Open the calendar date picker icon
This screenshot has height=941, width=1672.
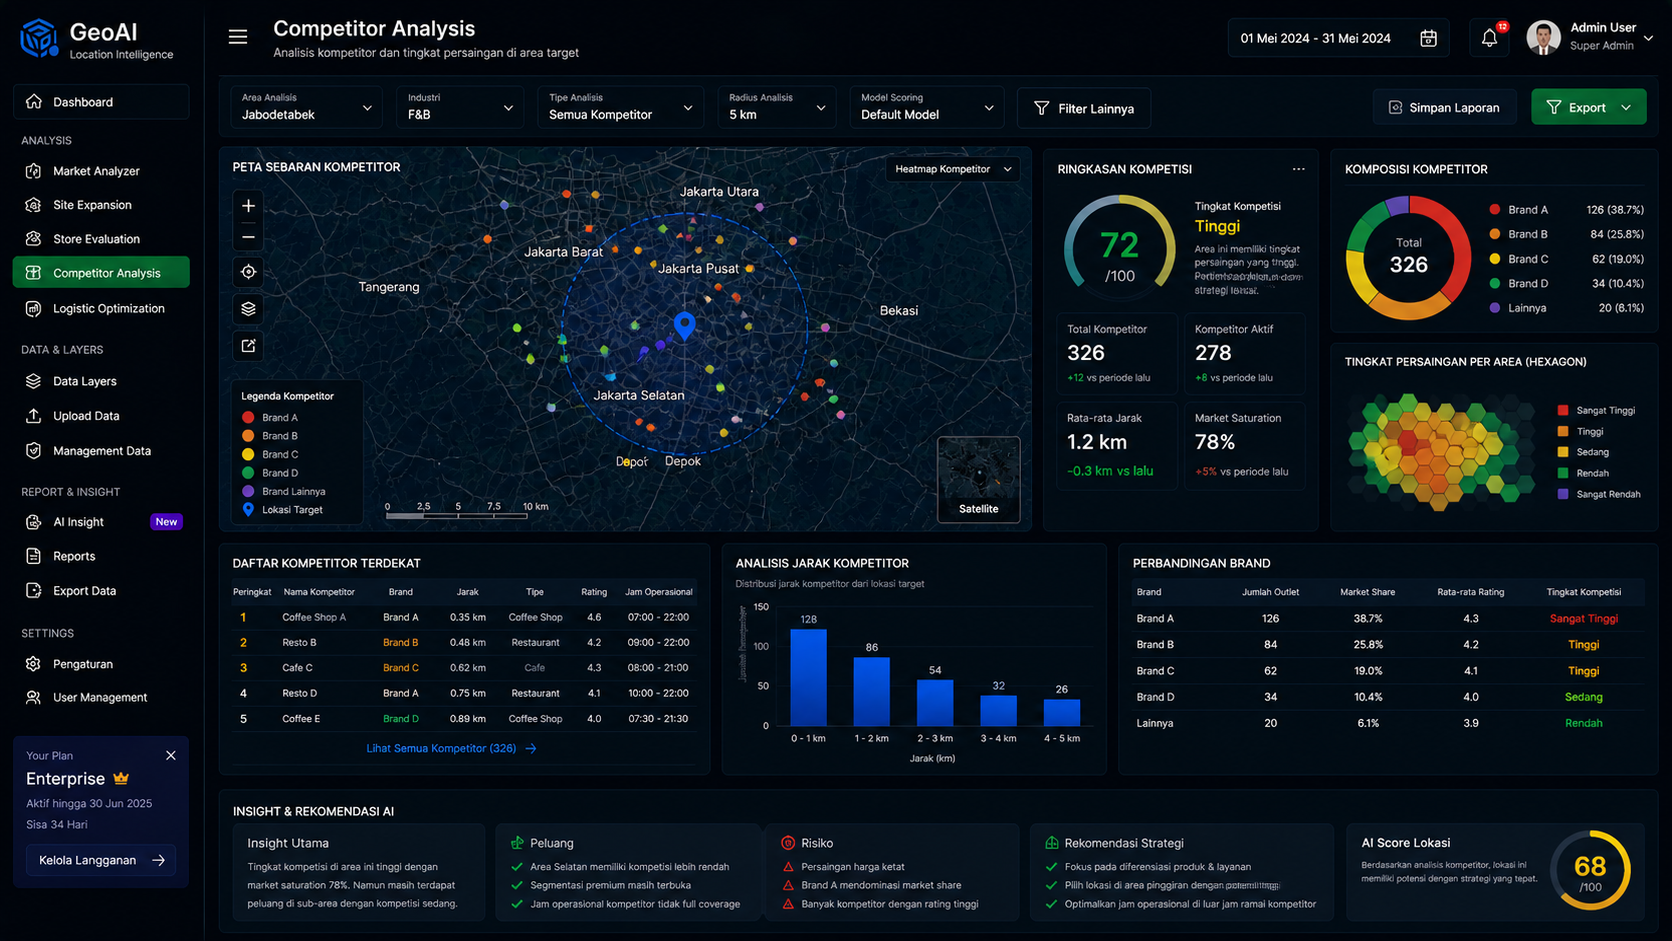1429,38
